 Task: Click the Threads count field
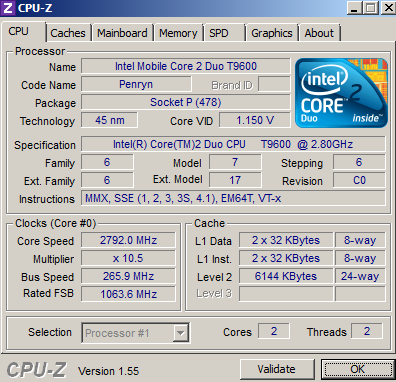tap(367, 331)
